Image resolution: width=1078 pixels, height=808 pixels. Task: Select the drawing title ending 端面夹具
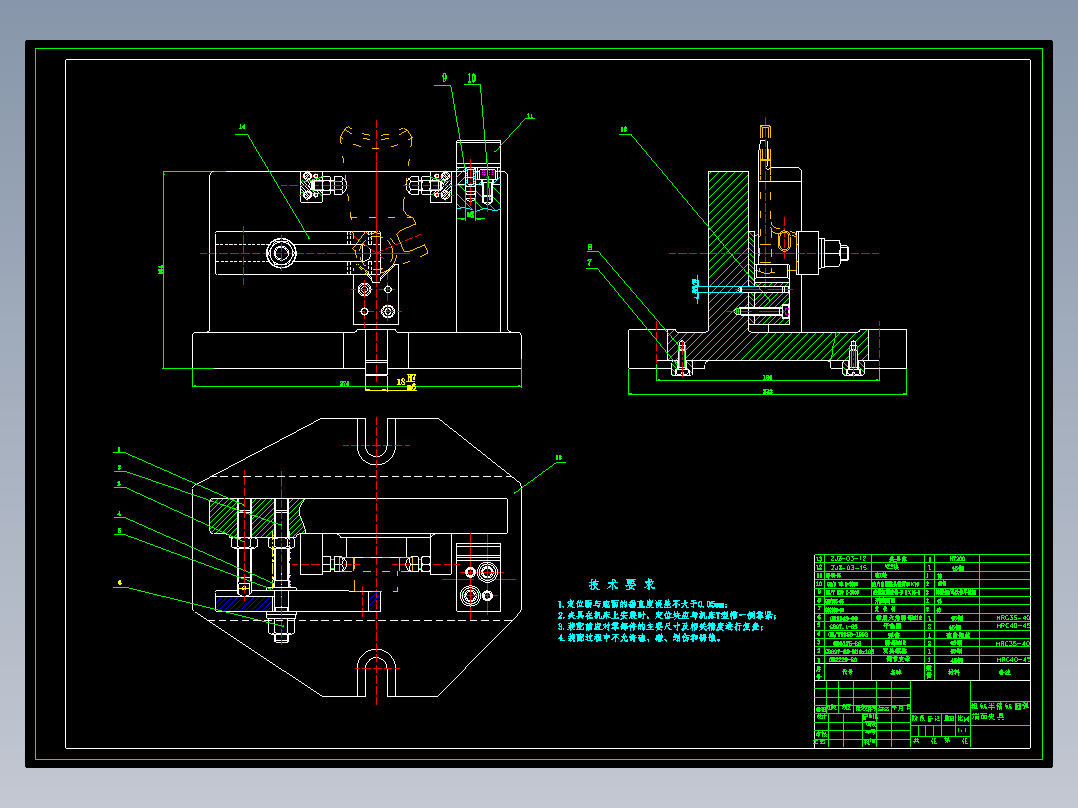pos(1000,711)
